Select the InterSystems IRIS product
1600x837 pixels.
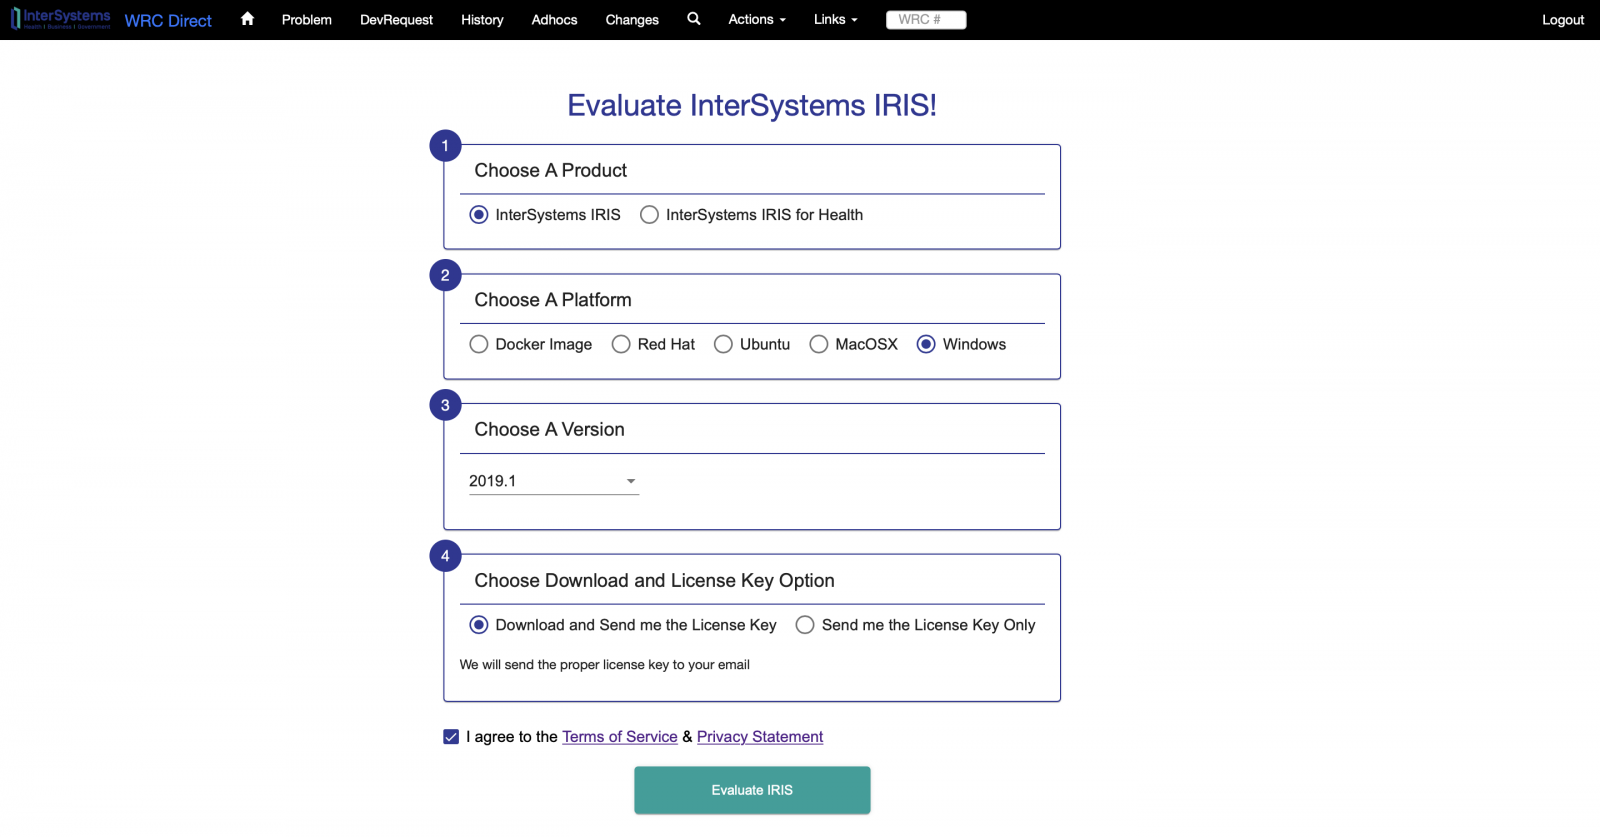point(479,215)
